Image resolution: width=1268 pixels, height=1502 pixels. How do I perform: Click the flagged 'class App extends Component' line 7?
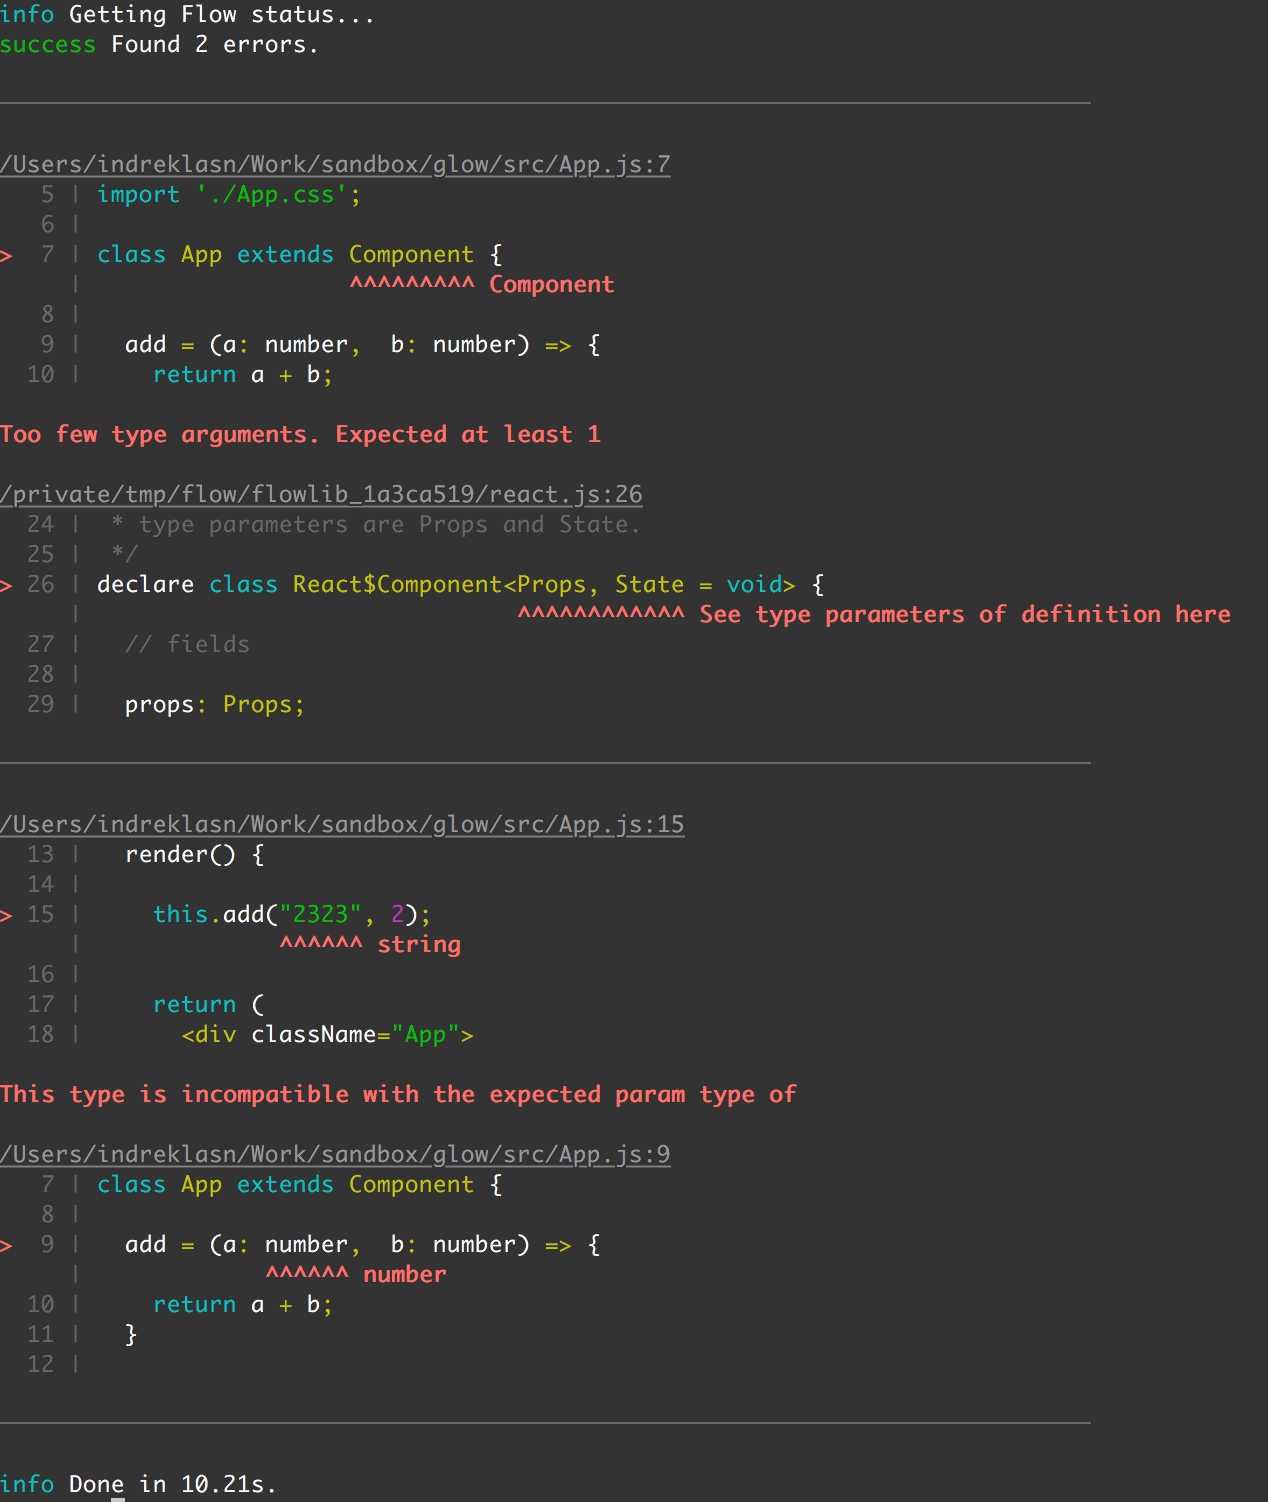pos(299,254)
